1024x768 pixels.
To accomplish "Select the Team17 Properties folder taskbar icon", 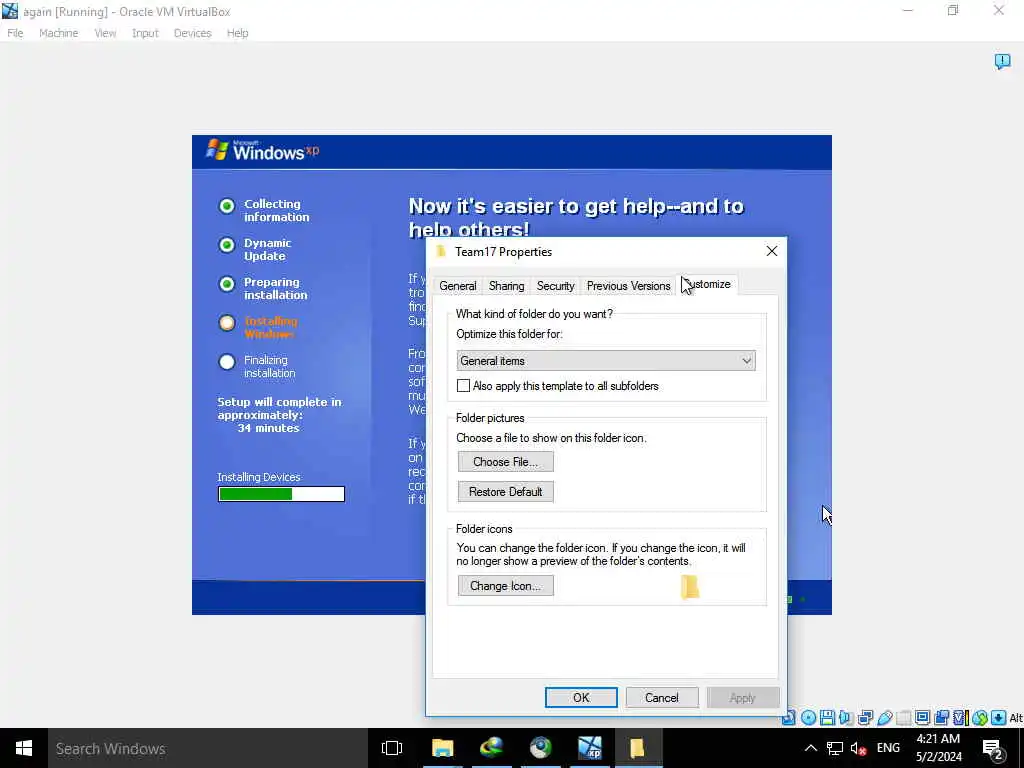I will [638, 748].
